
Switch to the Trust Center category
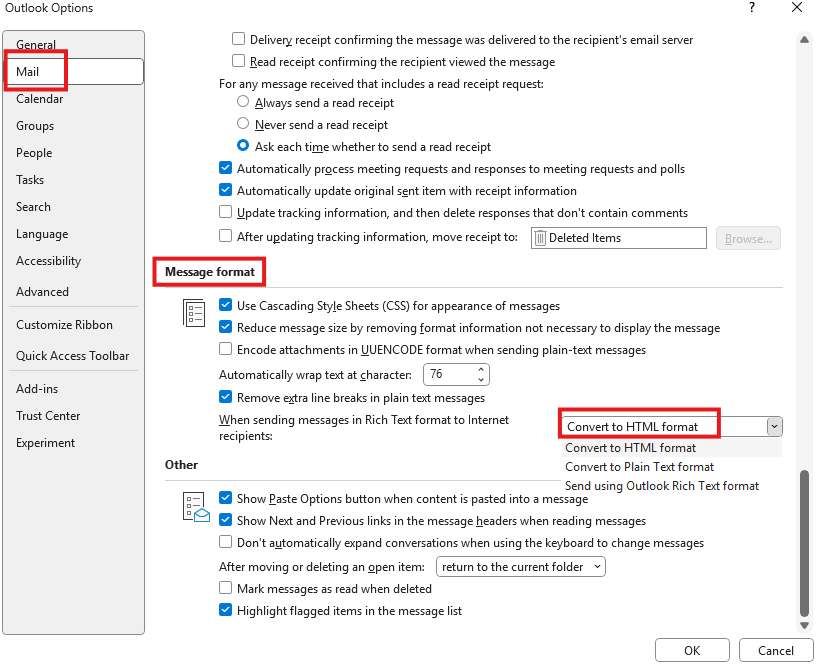pos(48,416)
